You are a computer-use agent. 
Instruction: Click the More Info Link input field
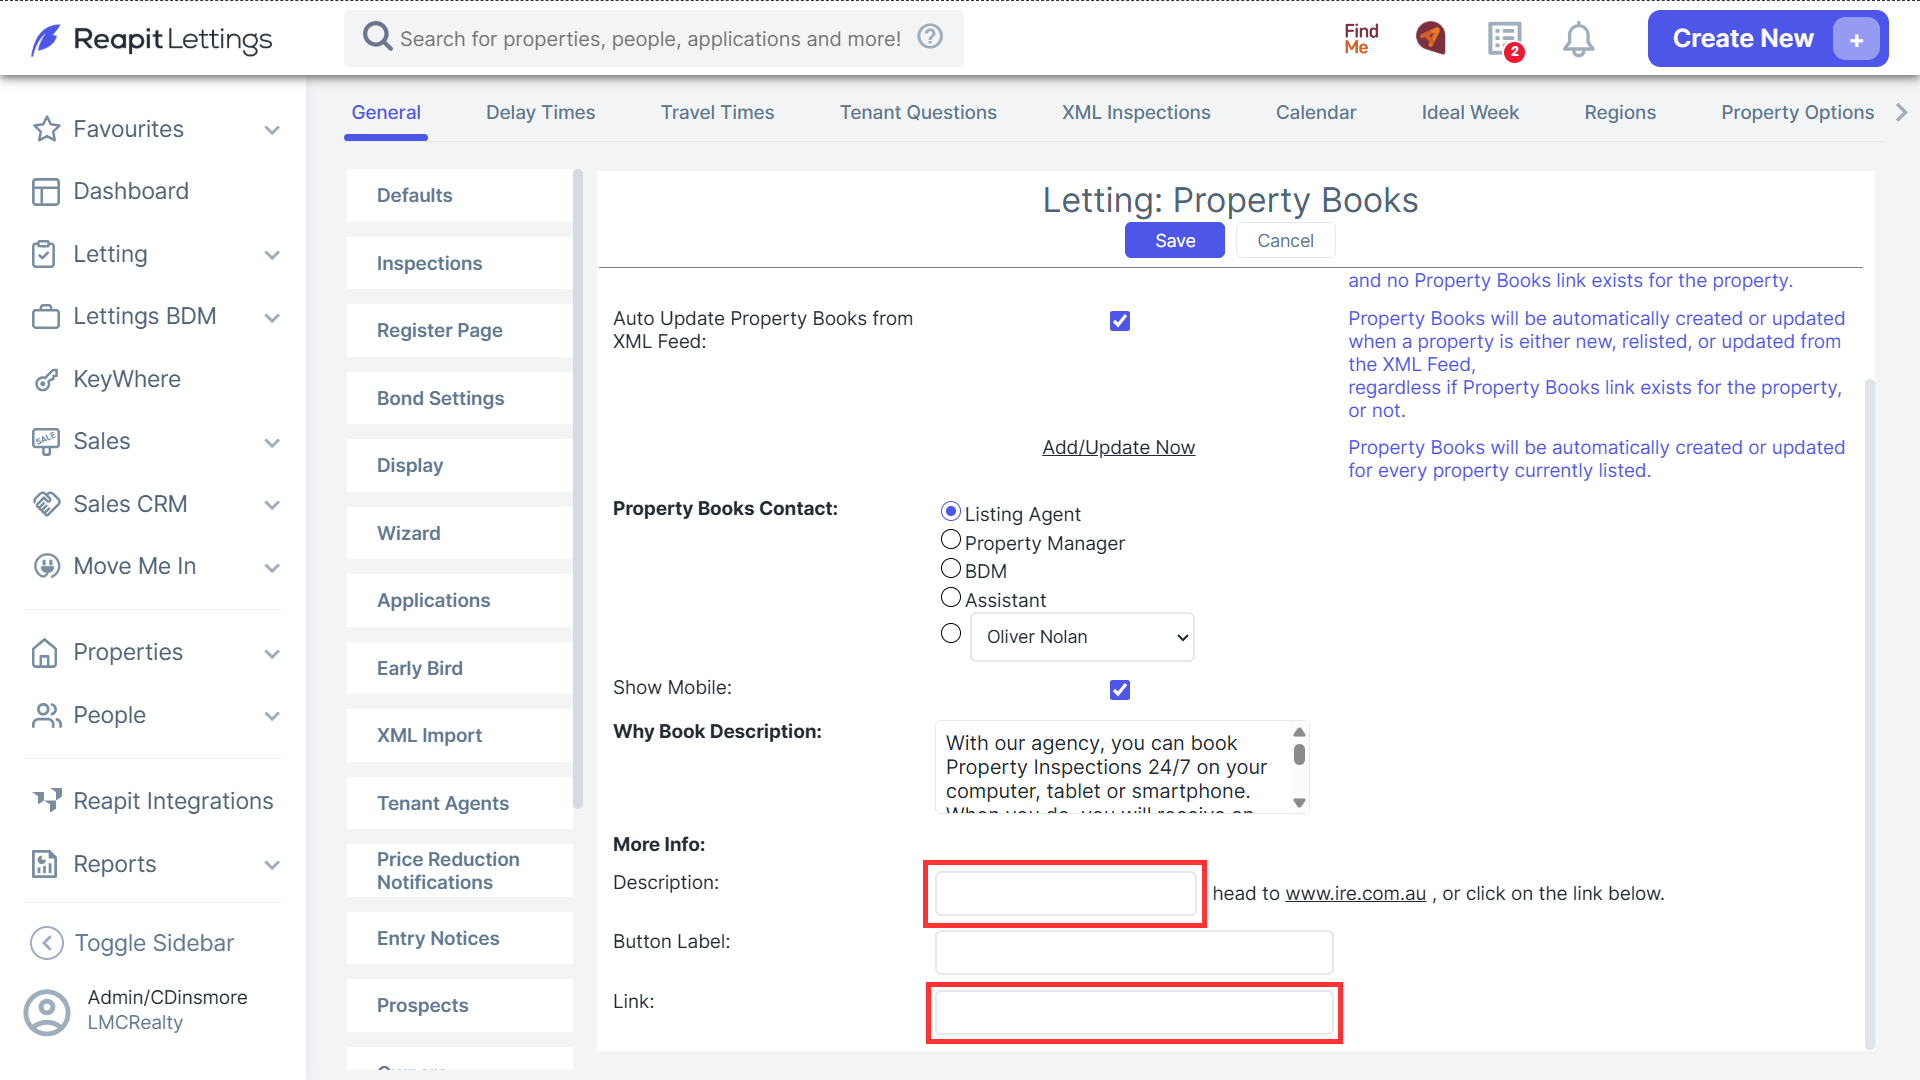(x=1134, y=1013)
